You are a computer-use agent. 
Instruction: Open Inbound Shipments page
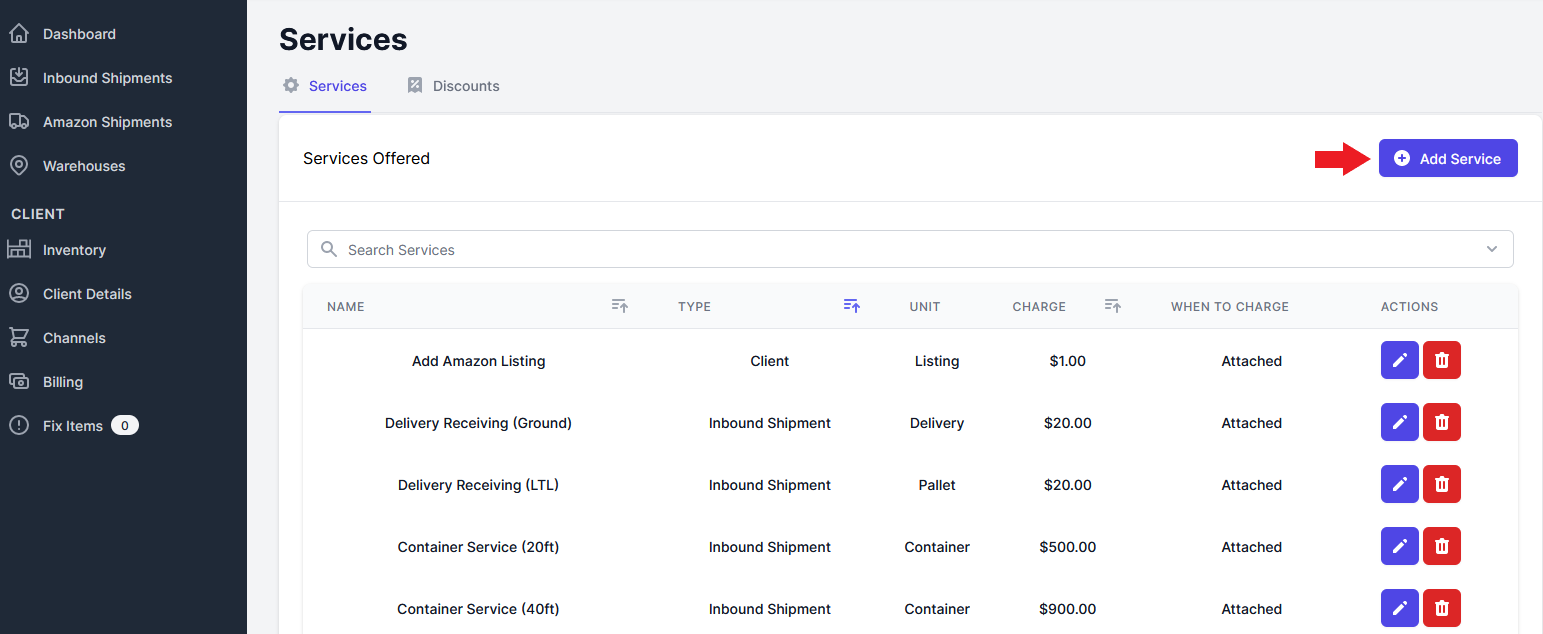[108, 78]
